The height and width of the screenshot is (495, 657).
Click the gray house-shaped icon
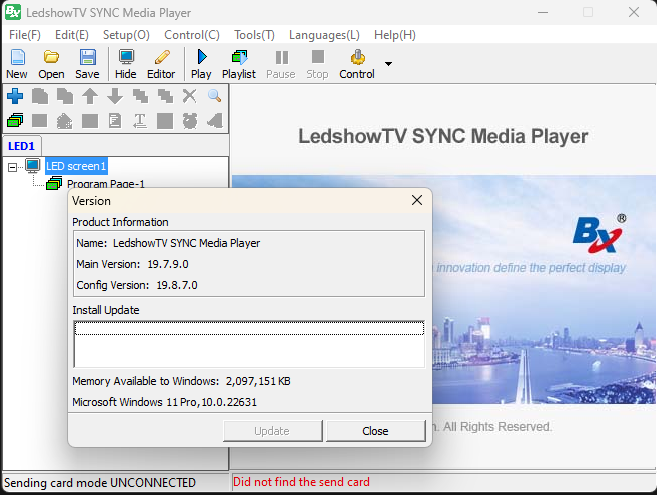pos(64,121)
